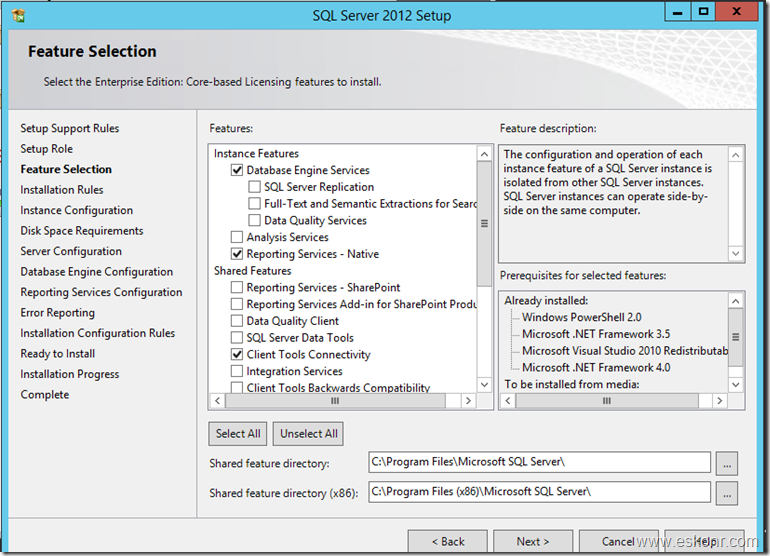This screenshot has width=770, height=556.
Task: Select Microsoft Visual Studio 2010 Redistributable entry
Action: tap(625, 351)
